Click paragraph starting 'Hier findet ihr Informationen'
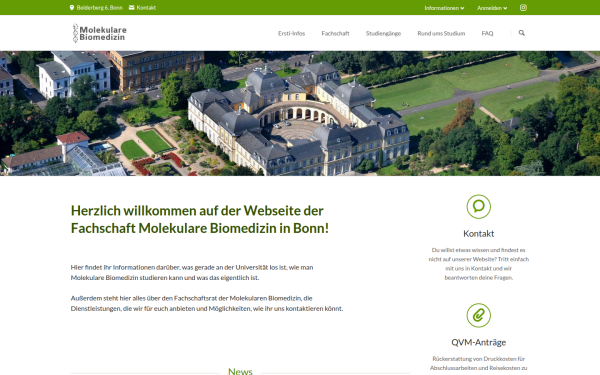This screenshot has height=375, width=600. (192, 272)
